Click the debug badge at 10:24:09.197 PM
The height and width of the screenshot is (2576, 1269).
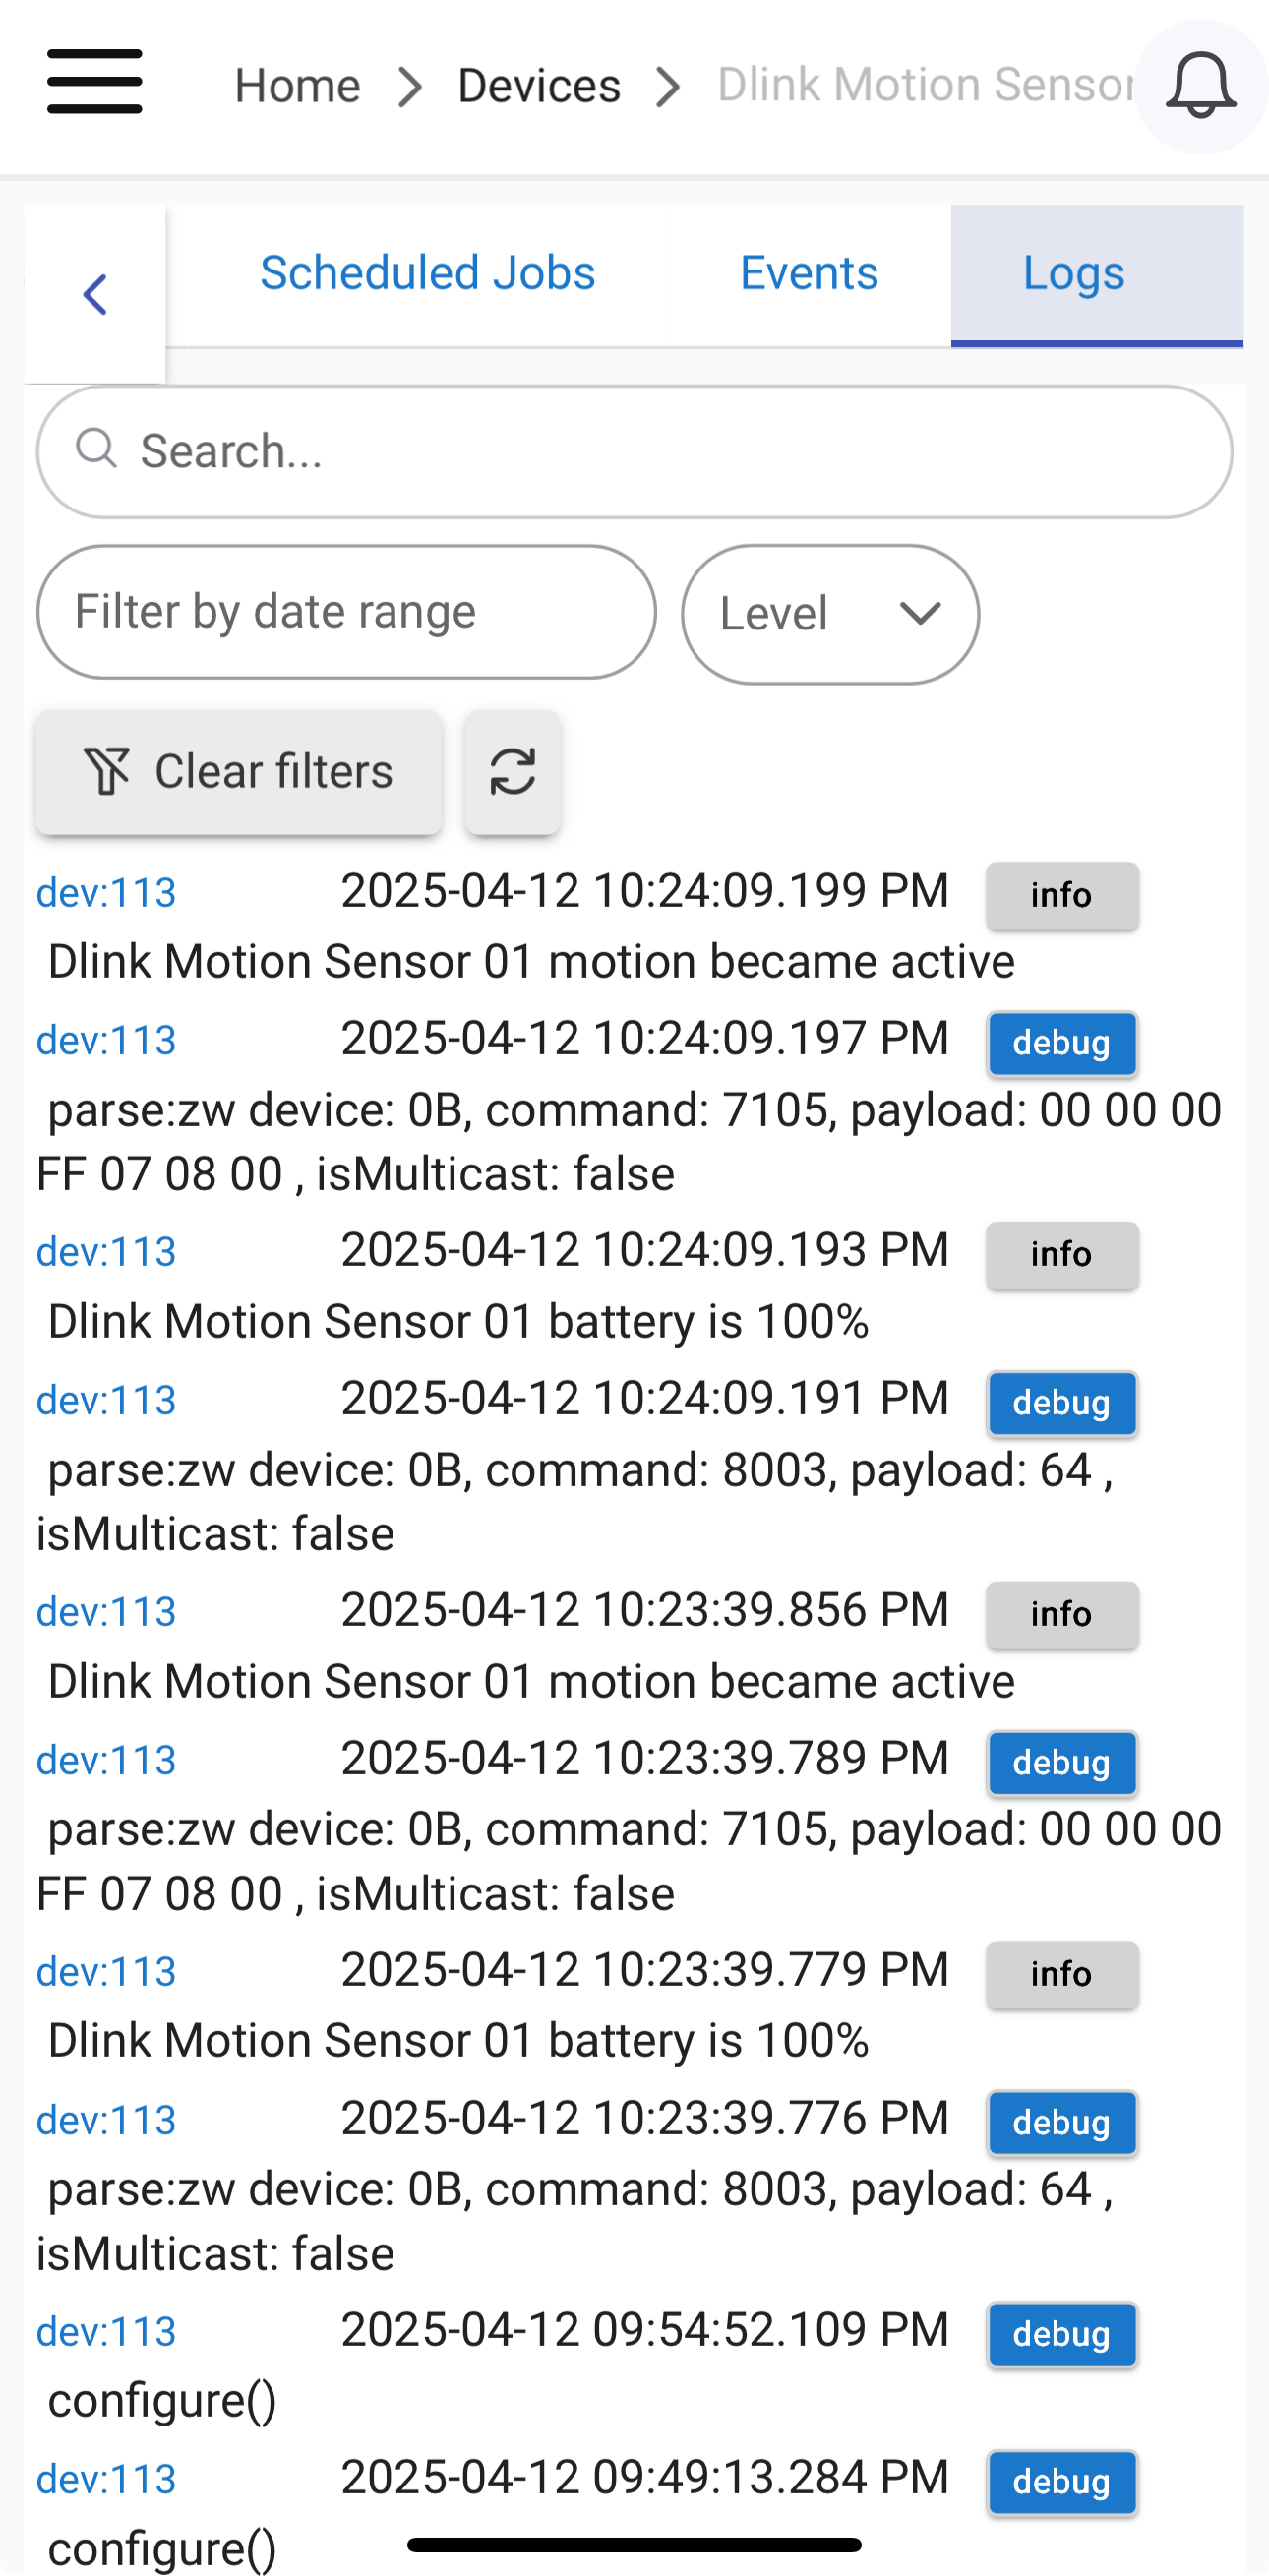tap(1061, 1043)
